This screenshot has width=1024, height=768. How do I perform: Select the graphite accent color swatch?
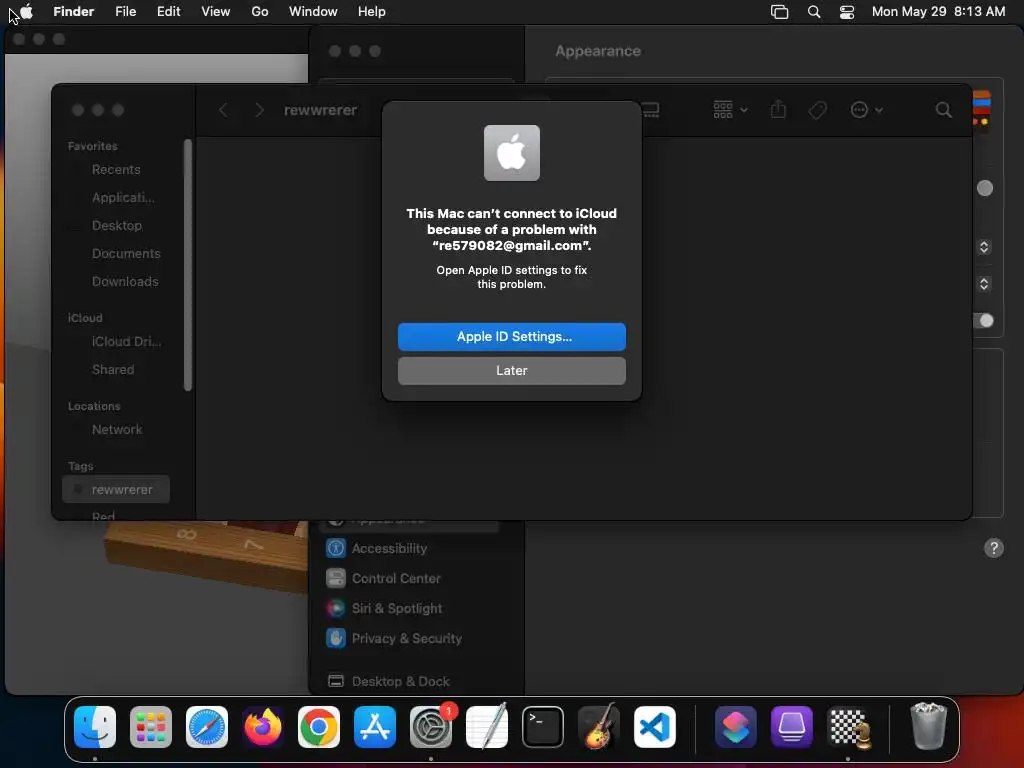click(x=984, y=188)
